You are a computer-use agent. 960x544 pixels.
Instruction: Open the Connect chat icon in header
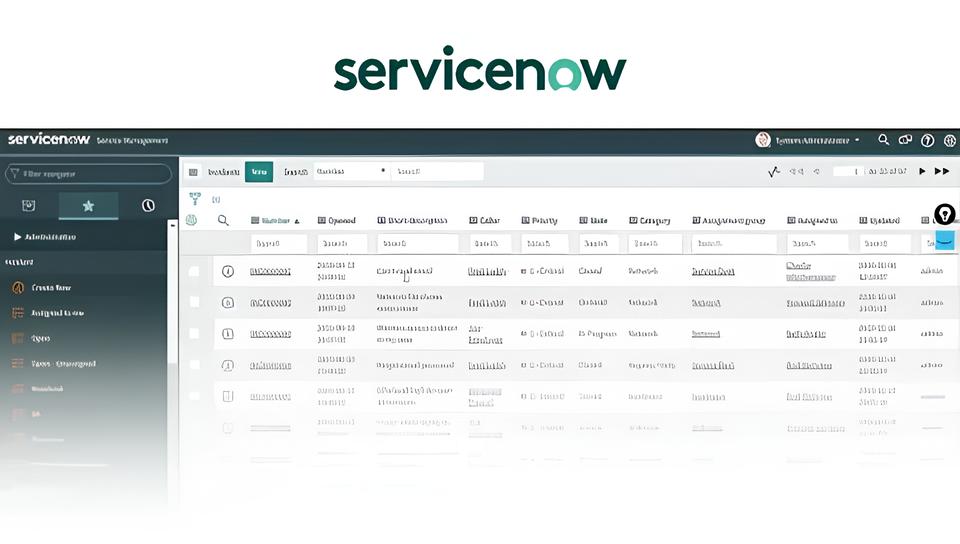905,140
